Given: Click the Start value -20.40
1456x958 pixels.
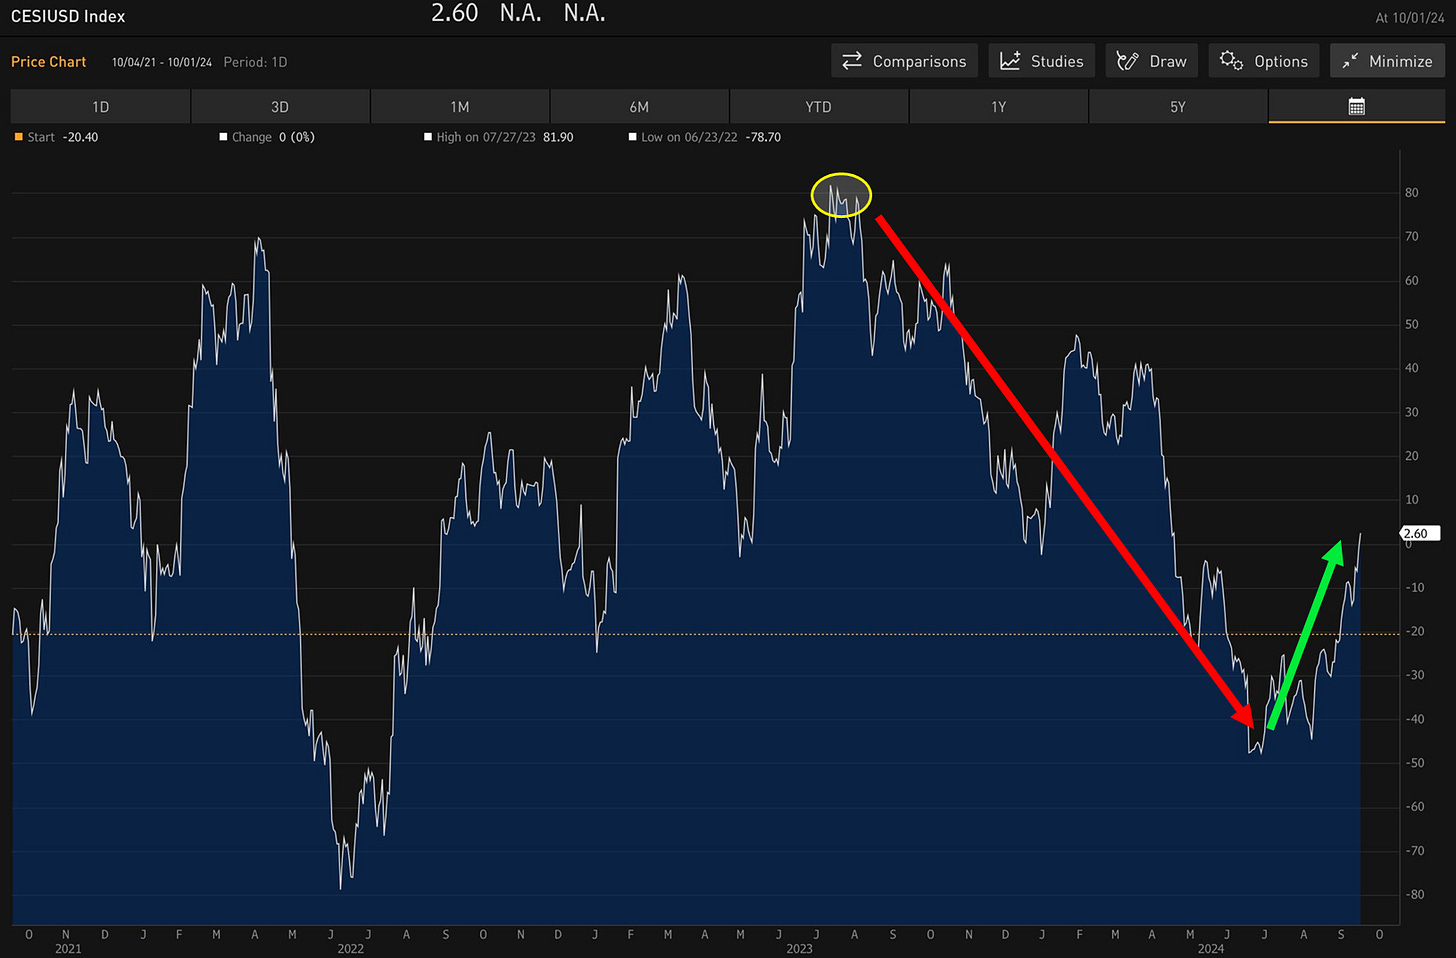Looking at the screenshot, I should coord(80,137).
